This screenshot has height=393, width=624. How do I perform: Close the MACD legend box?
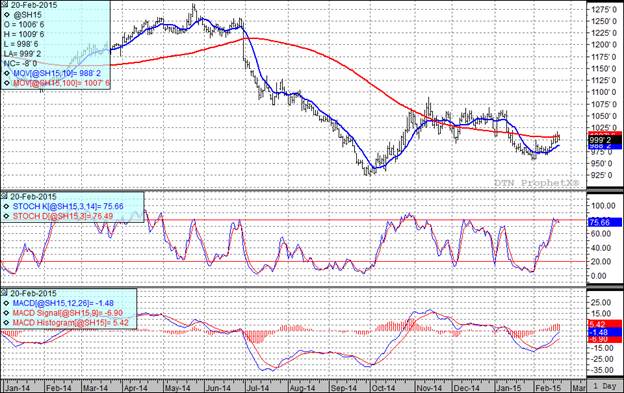tap(4, 293)
